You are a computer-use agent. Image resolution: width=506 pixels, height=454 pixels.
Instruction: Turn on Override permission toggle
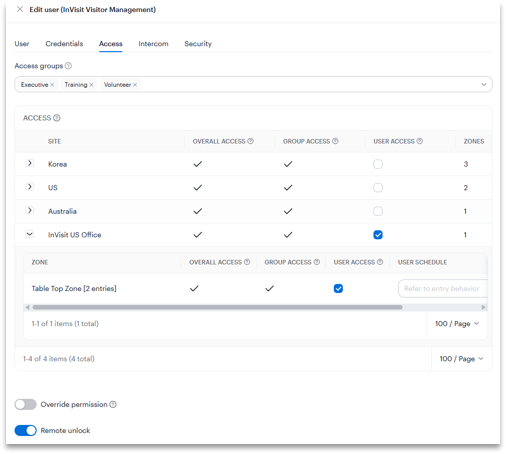pyautogui.click(x=25, y=404)
